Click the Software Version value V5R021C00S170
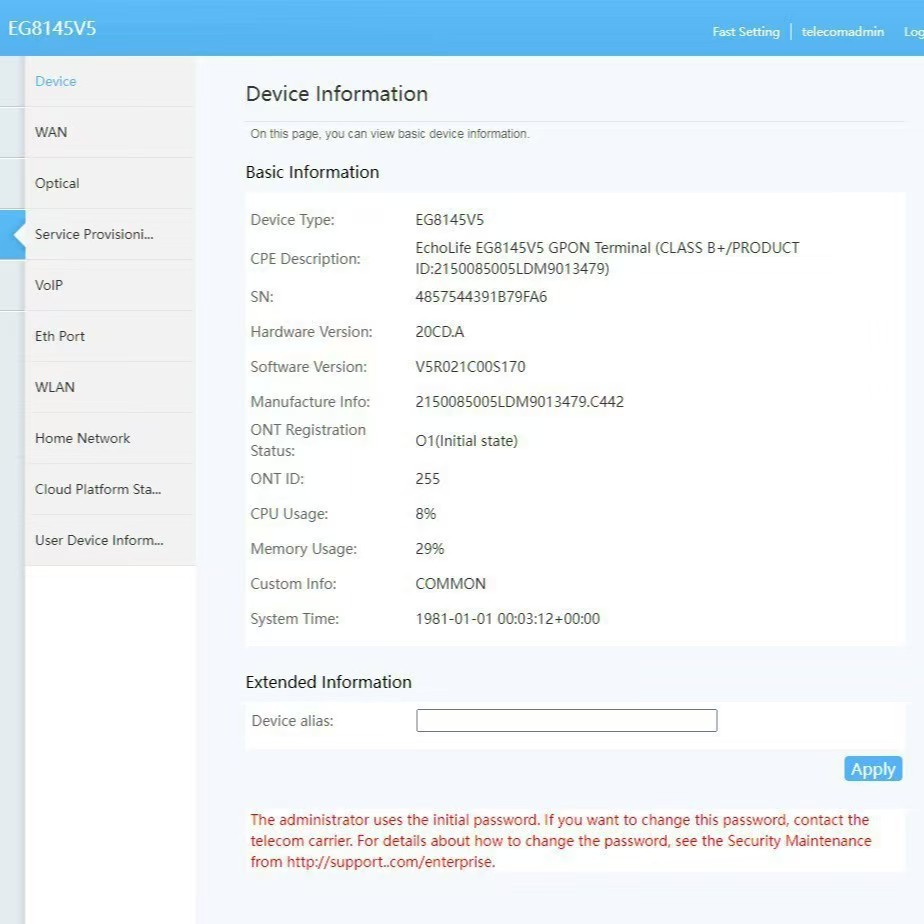Image resolution: width=924 pixels, height=924 pixels. click(470, 367)
